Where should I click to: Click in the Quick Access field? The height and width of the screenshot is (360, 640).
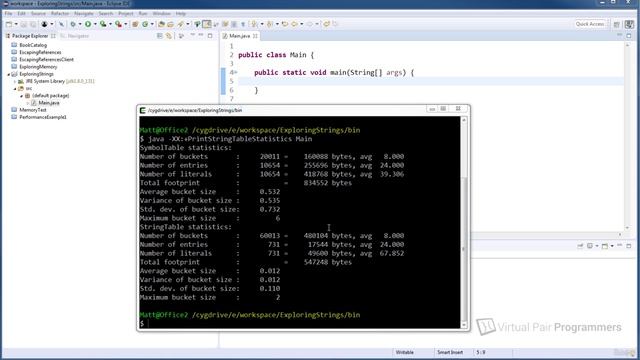591,24
